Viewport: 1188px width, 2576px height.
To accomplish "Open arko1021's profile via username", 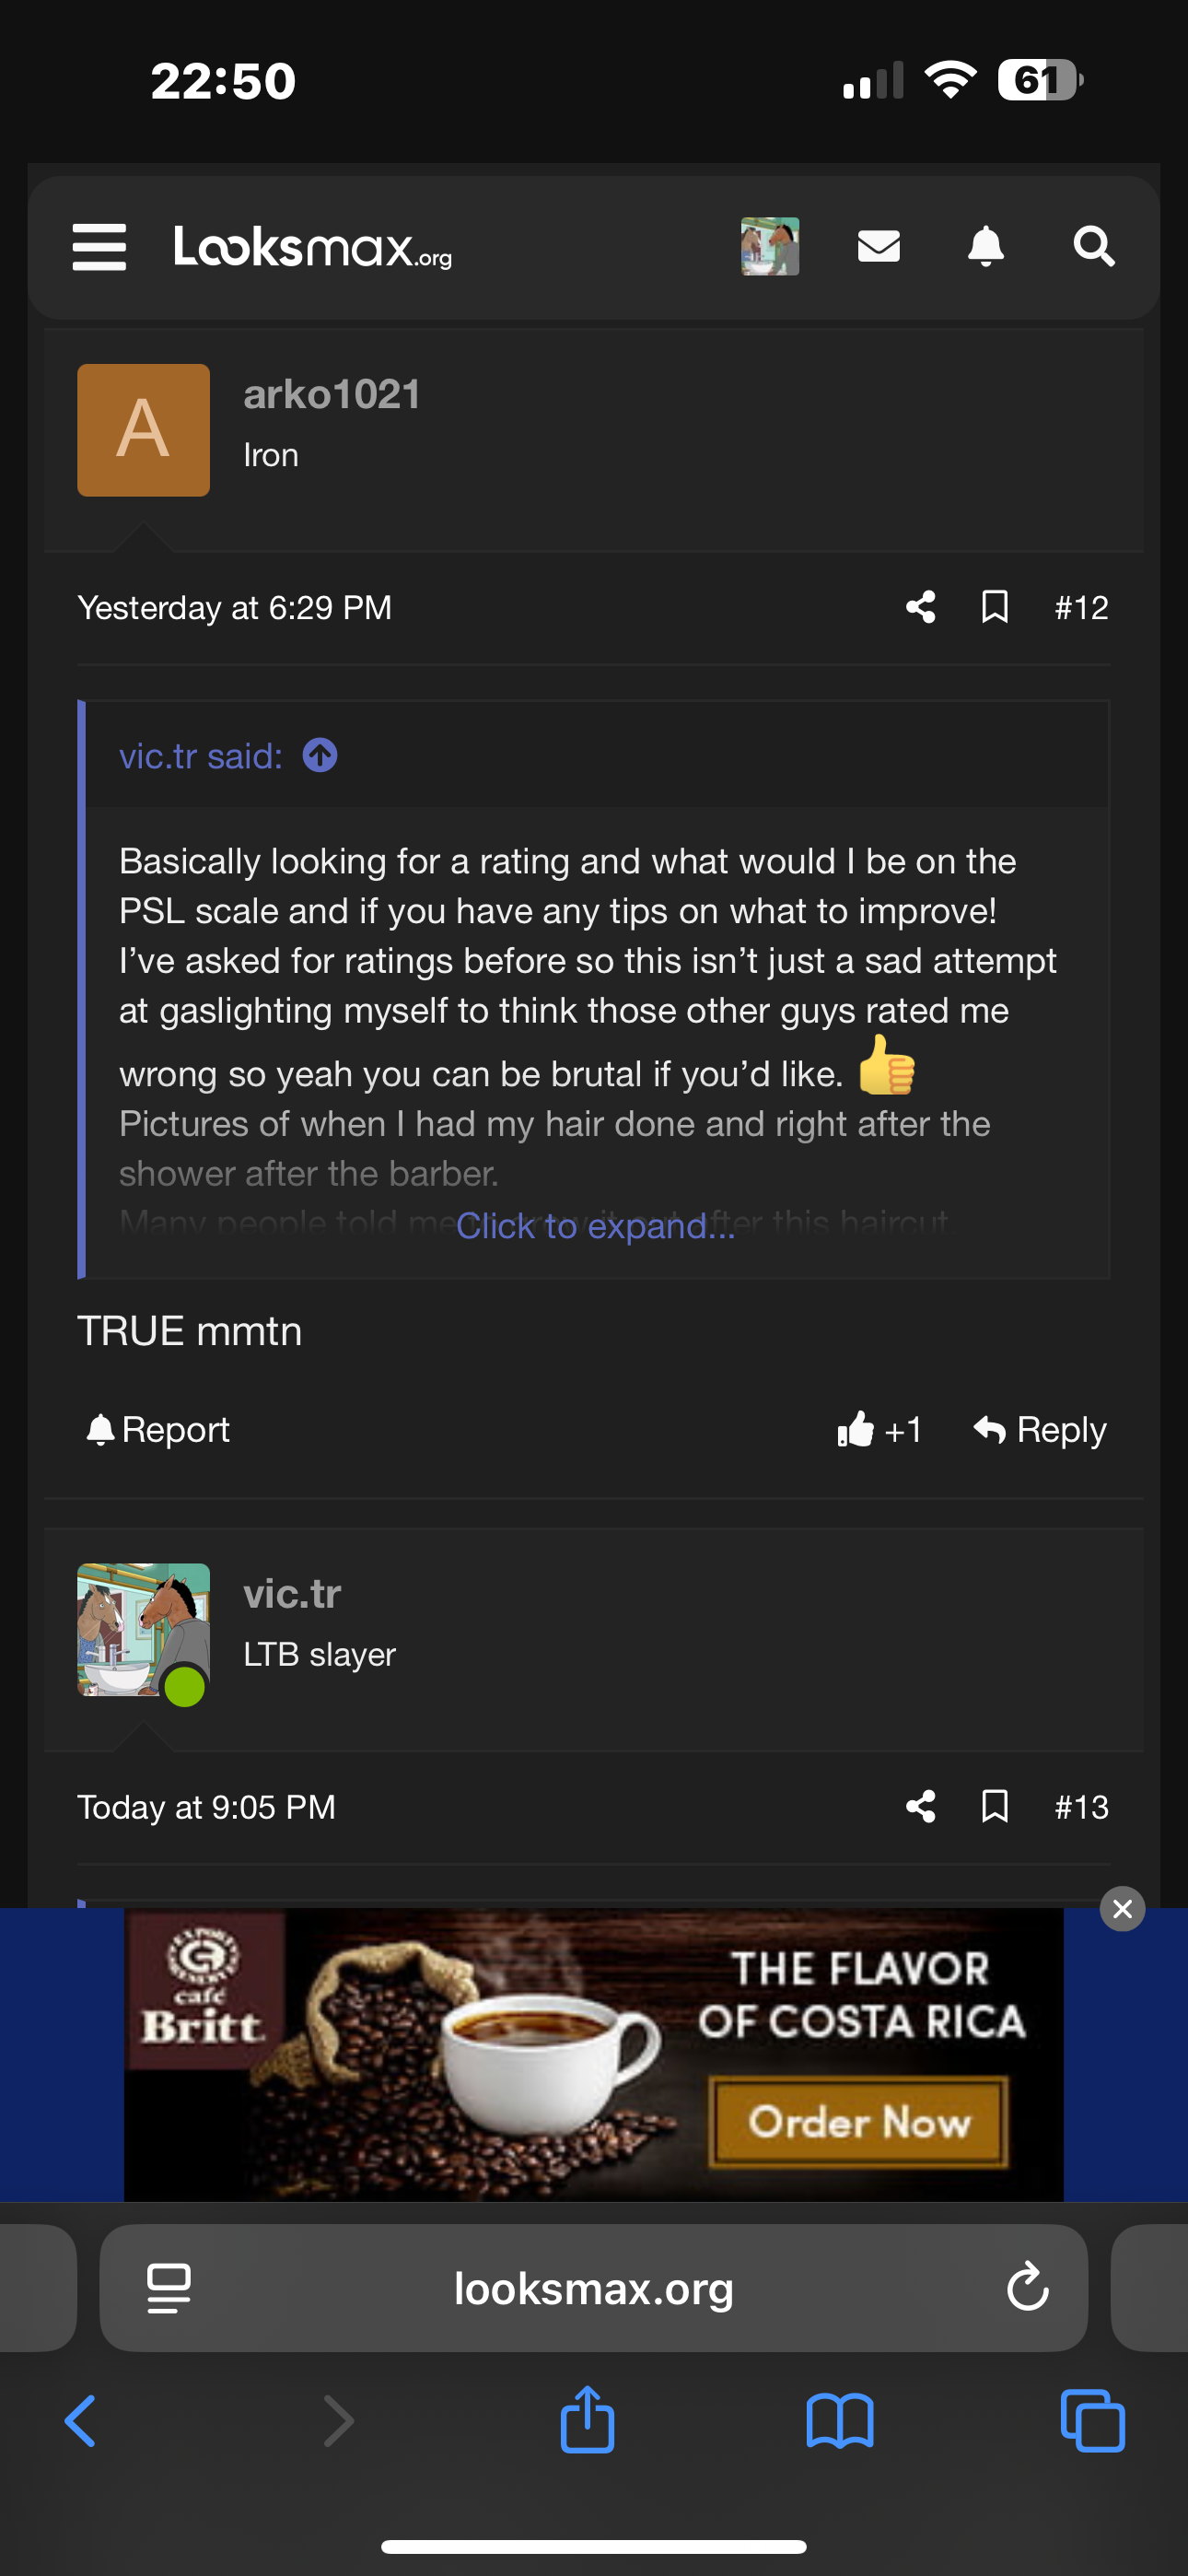I will tap(331, 395).
